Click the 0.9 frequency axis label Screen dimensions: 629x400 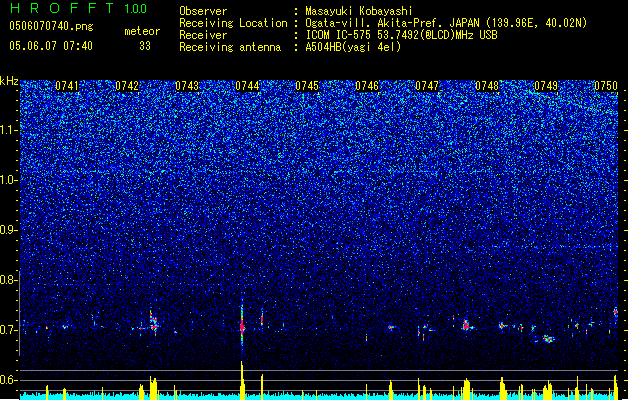point(9,230)
